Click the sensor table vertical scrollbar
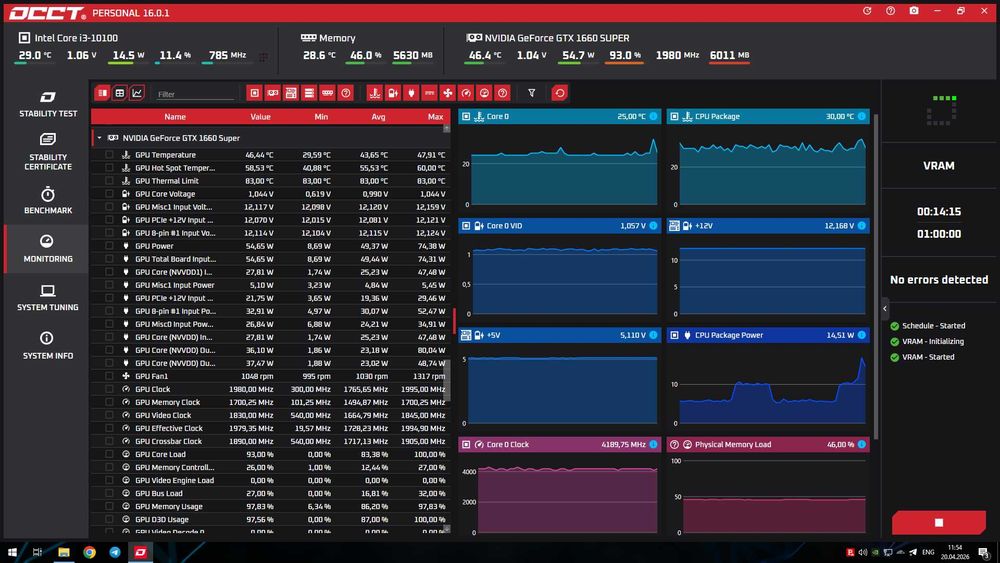 [x=446, y=380]
